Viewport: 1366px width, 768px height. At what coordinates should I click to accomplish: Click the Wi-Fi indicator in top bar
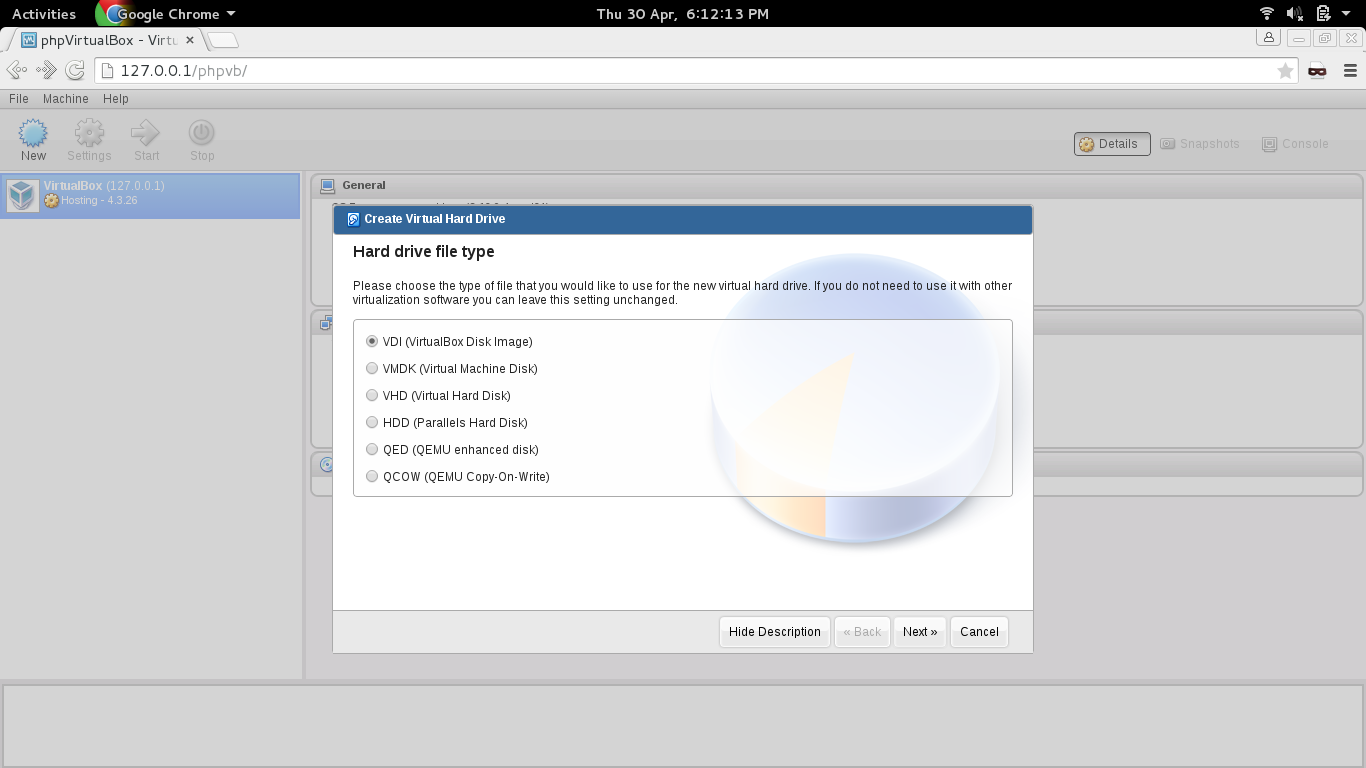(x=1267, y=13)
